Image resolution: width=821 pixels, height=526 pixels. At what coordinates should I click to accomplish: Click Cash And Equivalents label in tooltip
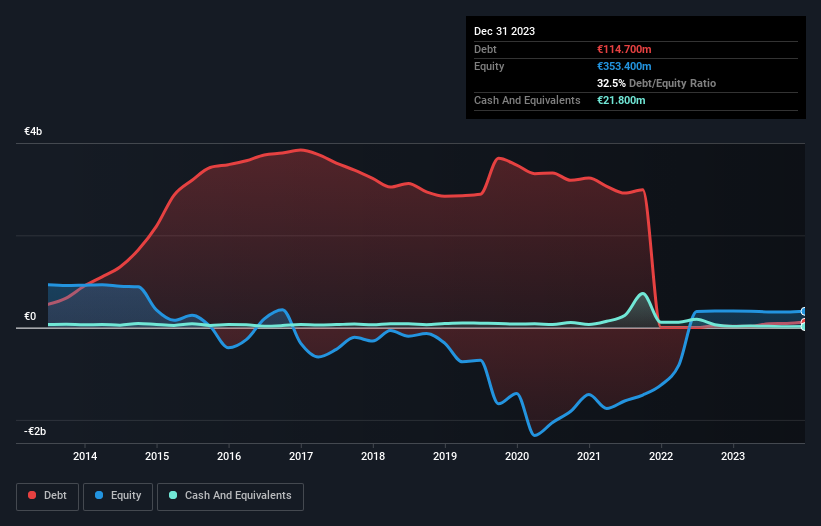527,100
